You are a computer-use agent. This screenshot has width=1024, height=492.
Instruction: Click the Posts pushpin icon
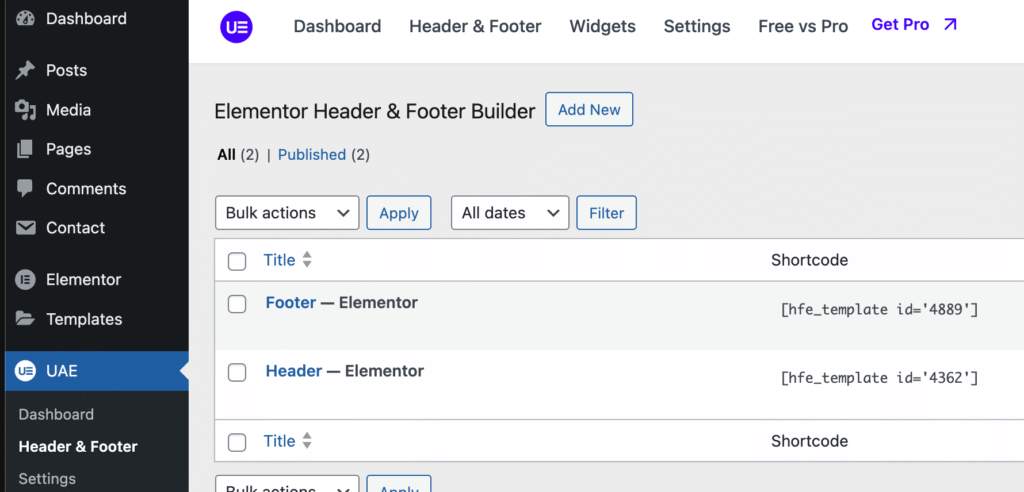pos(26,70)
